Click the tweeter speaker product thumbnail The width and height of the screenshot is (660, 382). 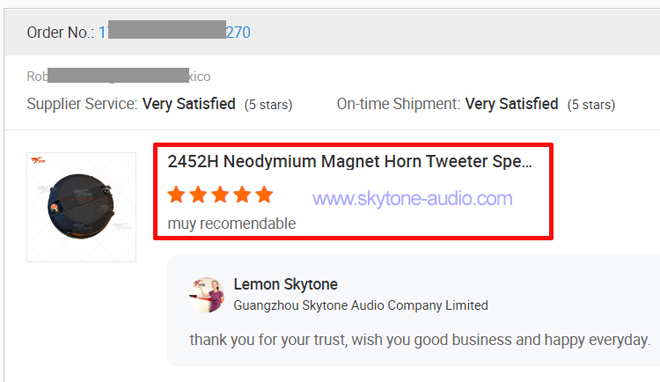(x=81, y=207)
